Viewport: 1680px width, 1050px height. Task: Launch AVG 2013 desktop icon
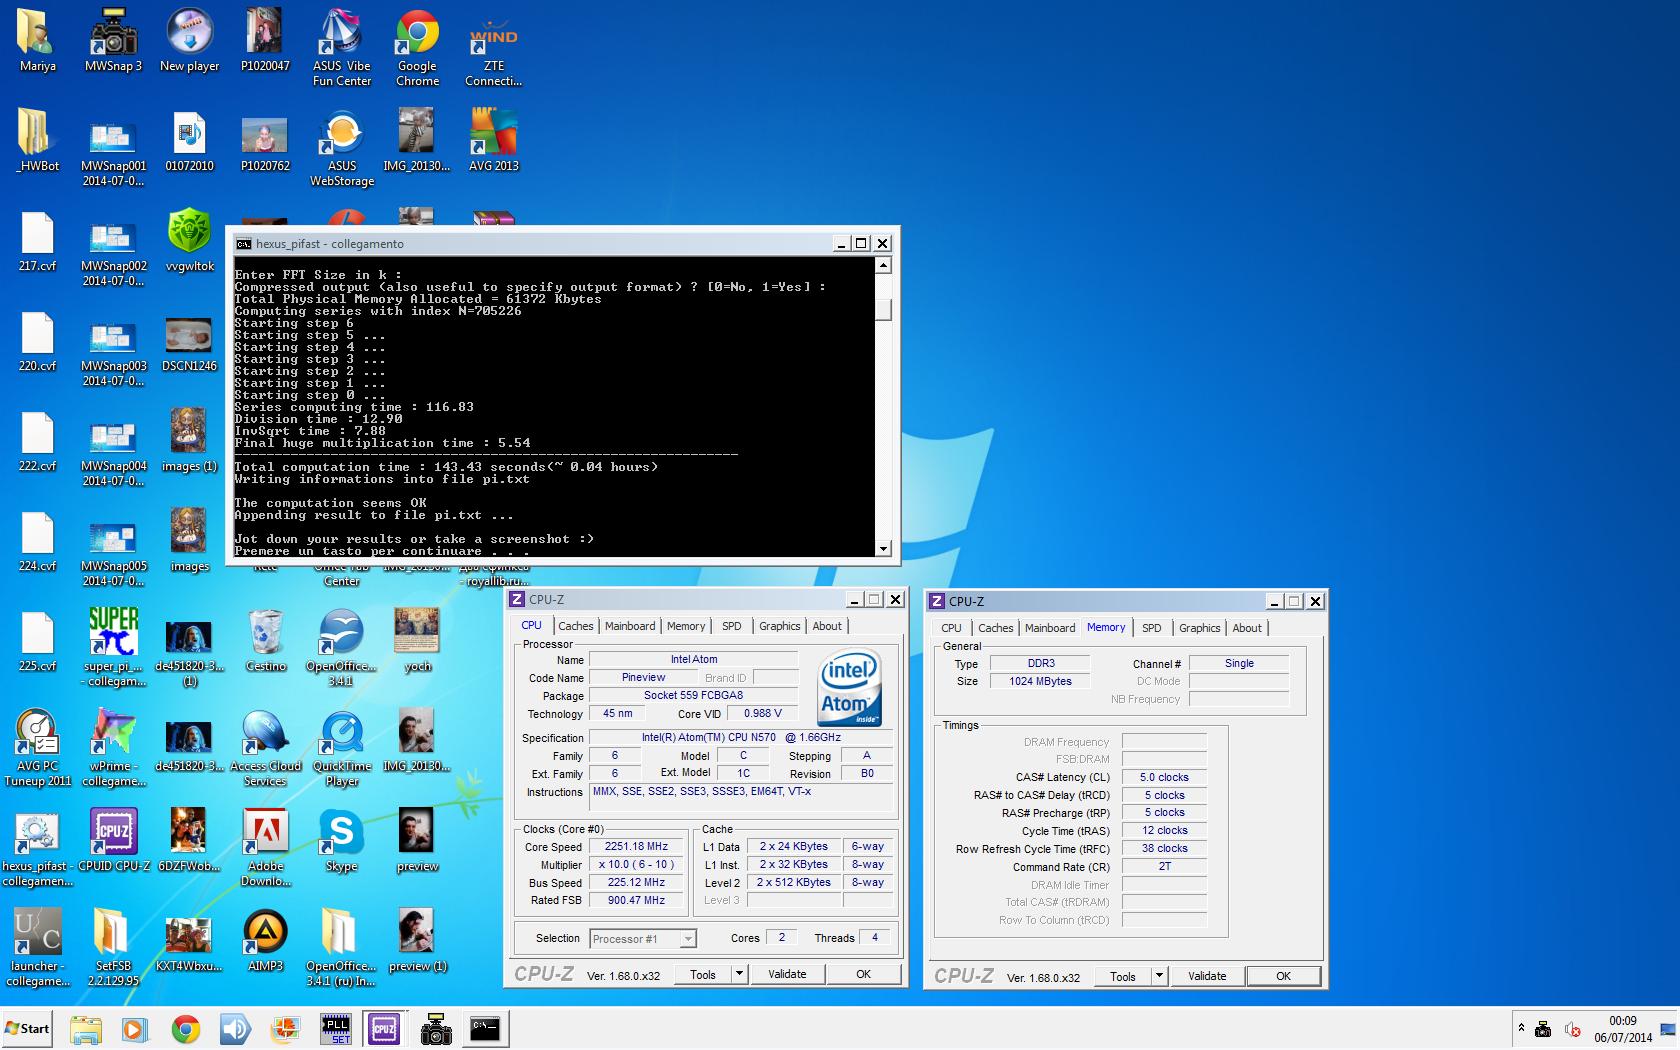pos(493,140)
